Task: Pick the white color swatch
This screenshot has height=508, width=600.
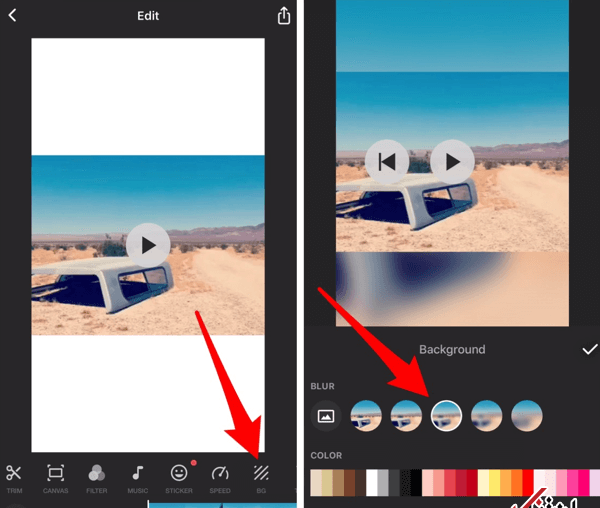Action: (372, 483)
